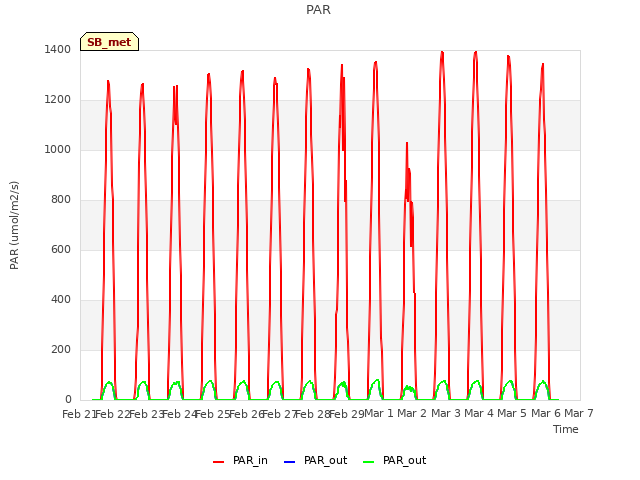
Task: Click the Feb 25 x-axis label
Action: pos(212,414)
